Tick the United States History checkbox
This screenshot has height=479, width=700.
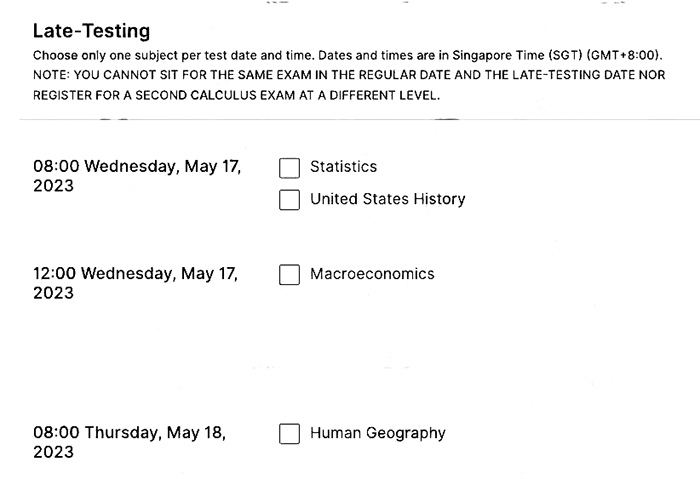pos(289,199)
